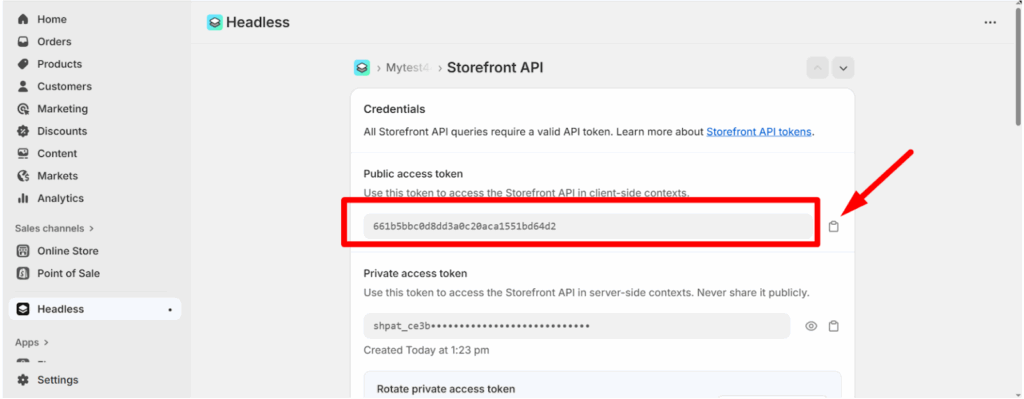Copy the public access token
This screenshot has height=399, width=1024.
833,227
